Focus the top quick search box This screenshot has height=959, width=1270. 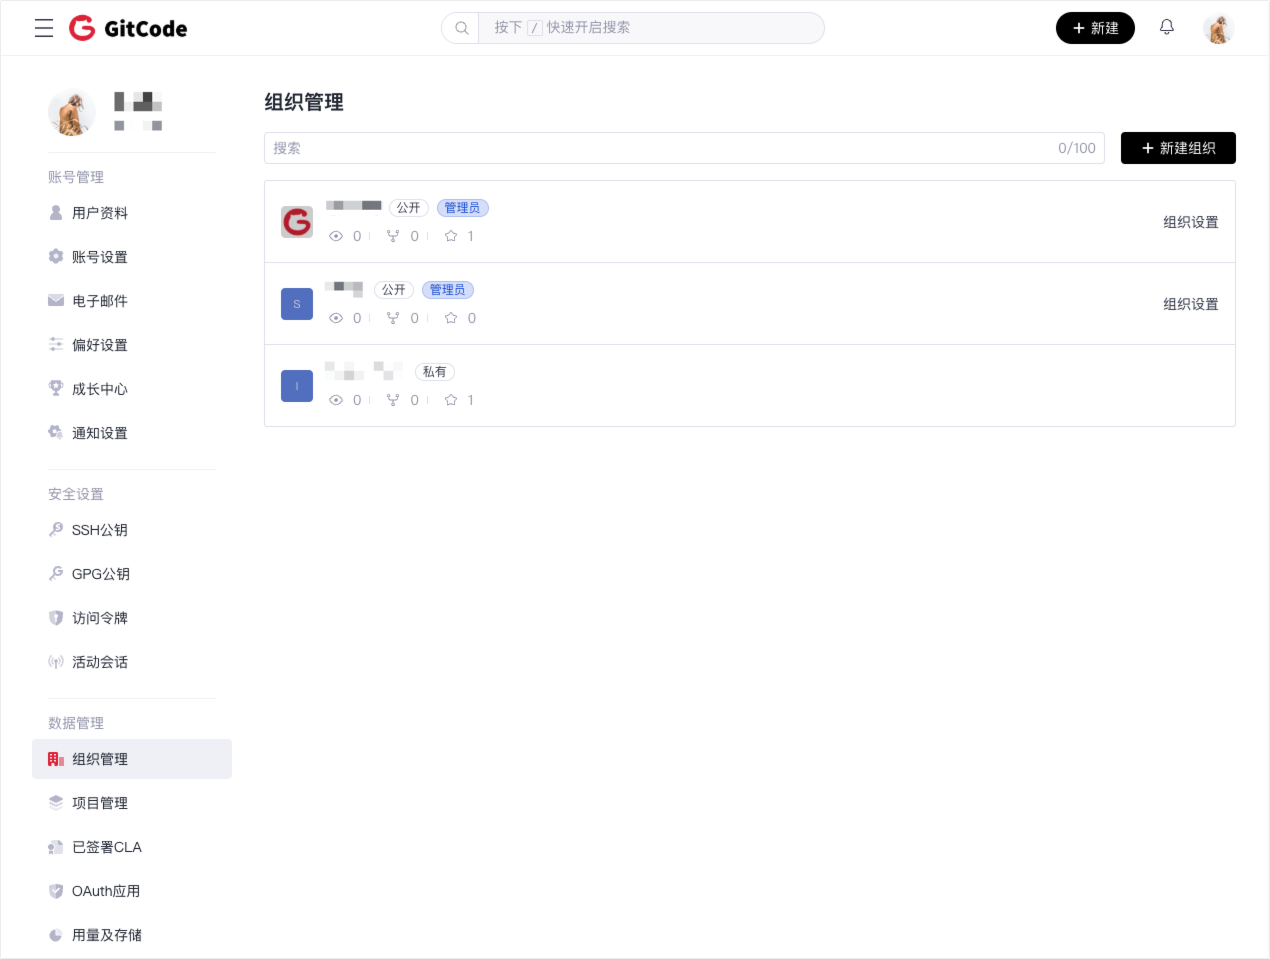pos(650,28)
